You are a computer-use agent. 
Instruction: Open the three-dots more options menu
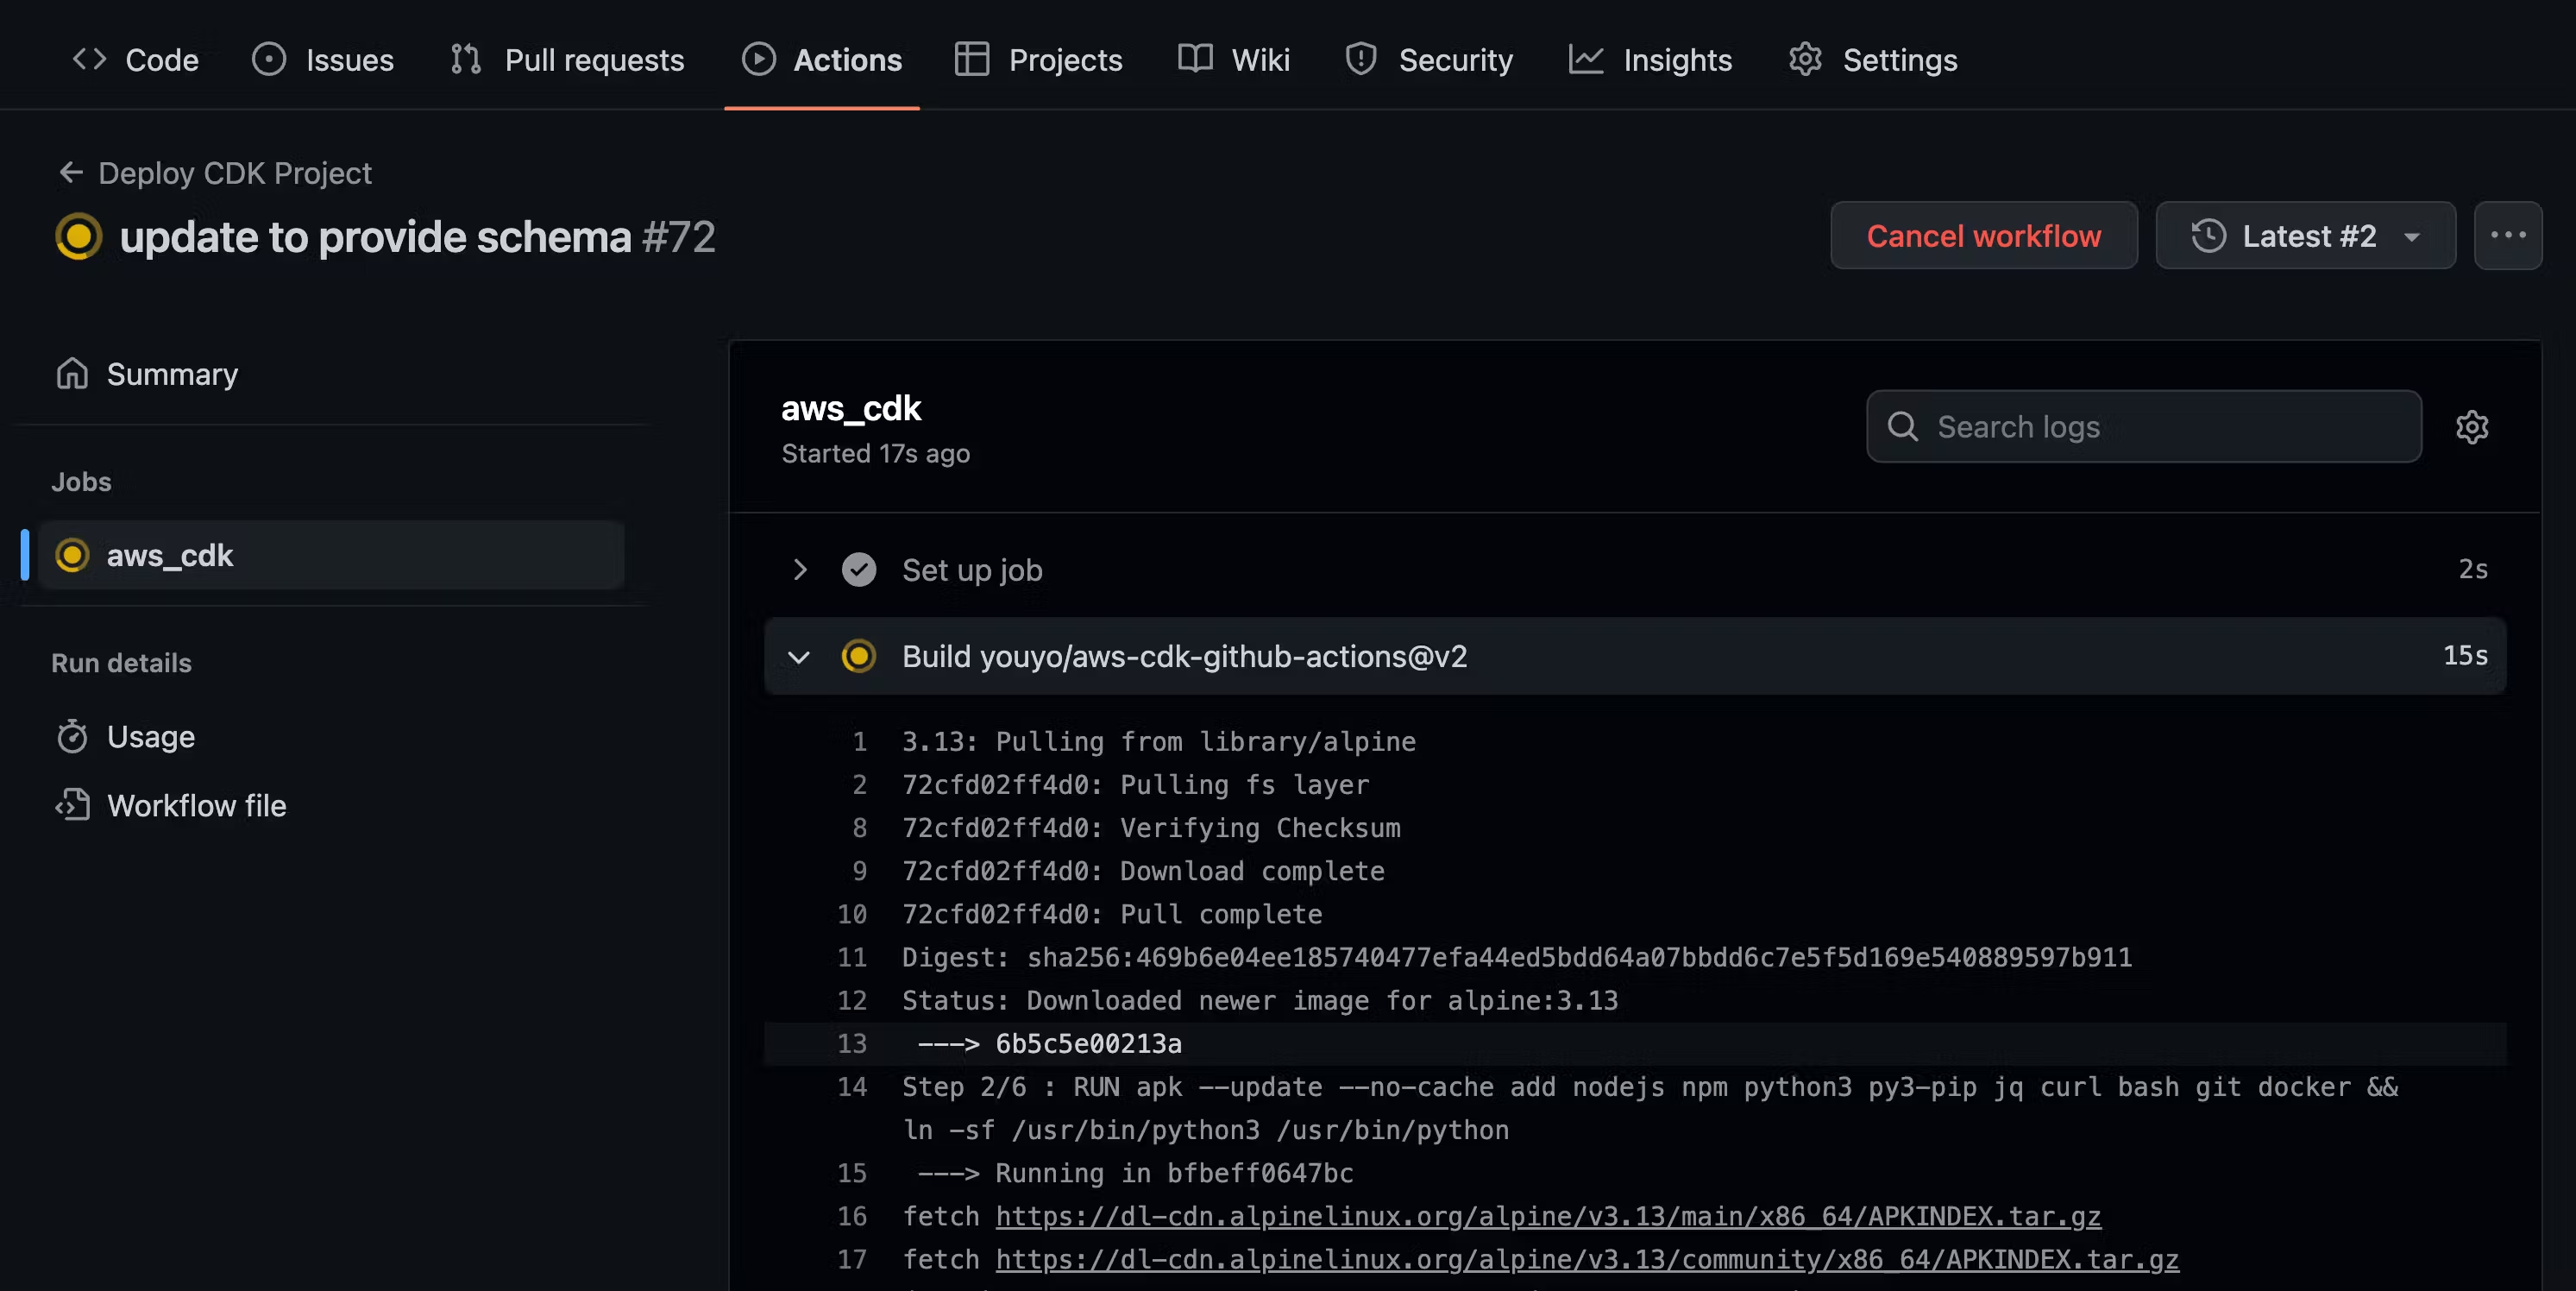tap(2508, 236)
